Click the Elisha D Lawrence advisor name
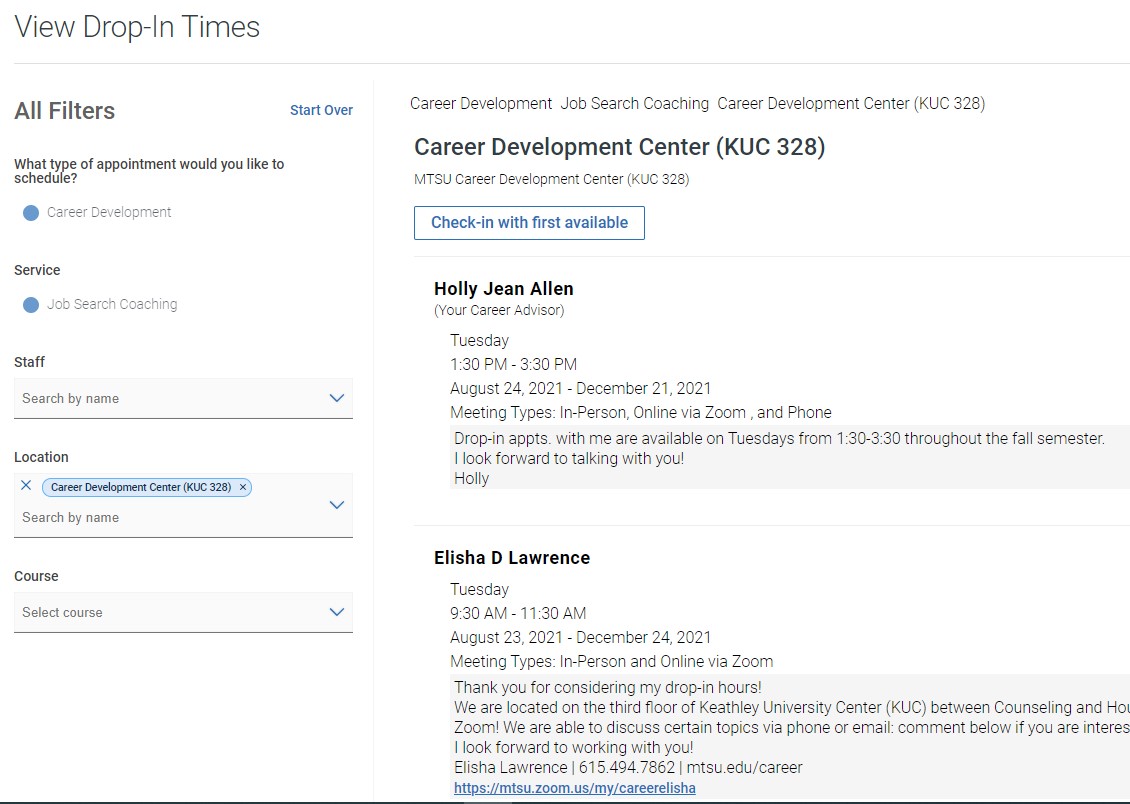The height and width of the screenshot is (804, 1130). pyautogui.click(x=511, y=558)
